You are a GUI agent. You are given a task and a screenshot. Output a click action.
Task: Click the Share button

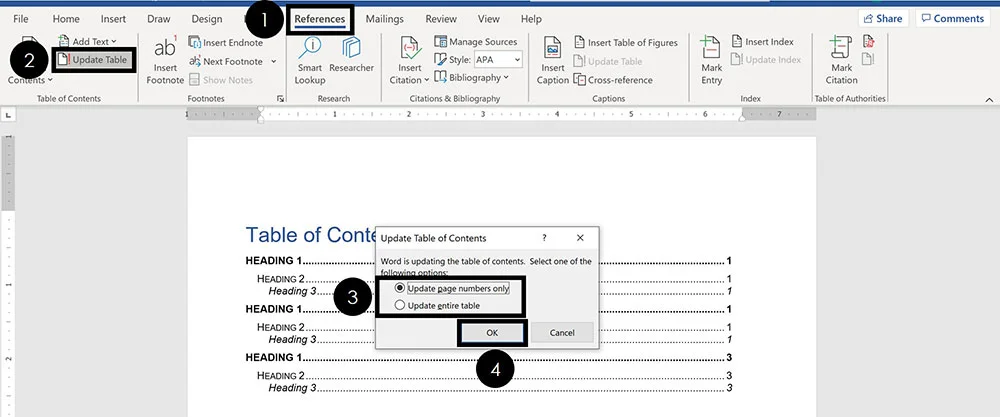(x=883, y=18)
